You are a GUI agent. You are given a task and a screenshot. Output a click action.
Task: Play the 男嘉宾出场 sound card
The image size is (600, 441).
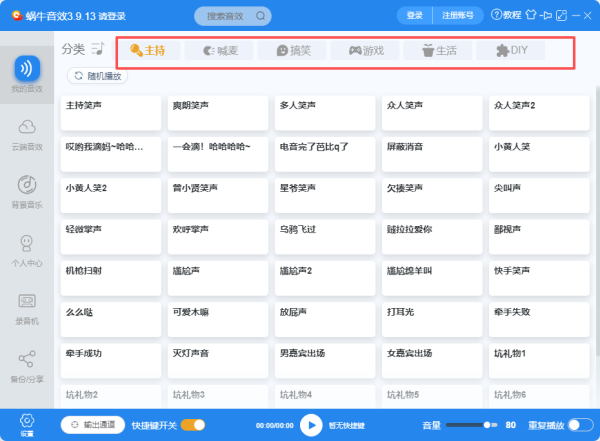tap(325, 361)
